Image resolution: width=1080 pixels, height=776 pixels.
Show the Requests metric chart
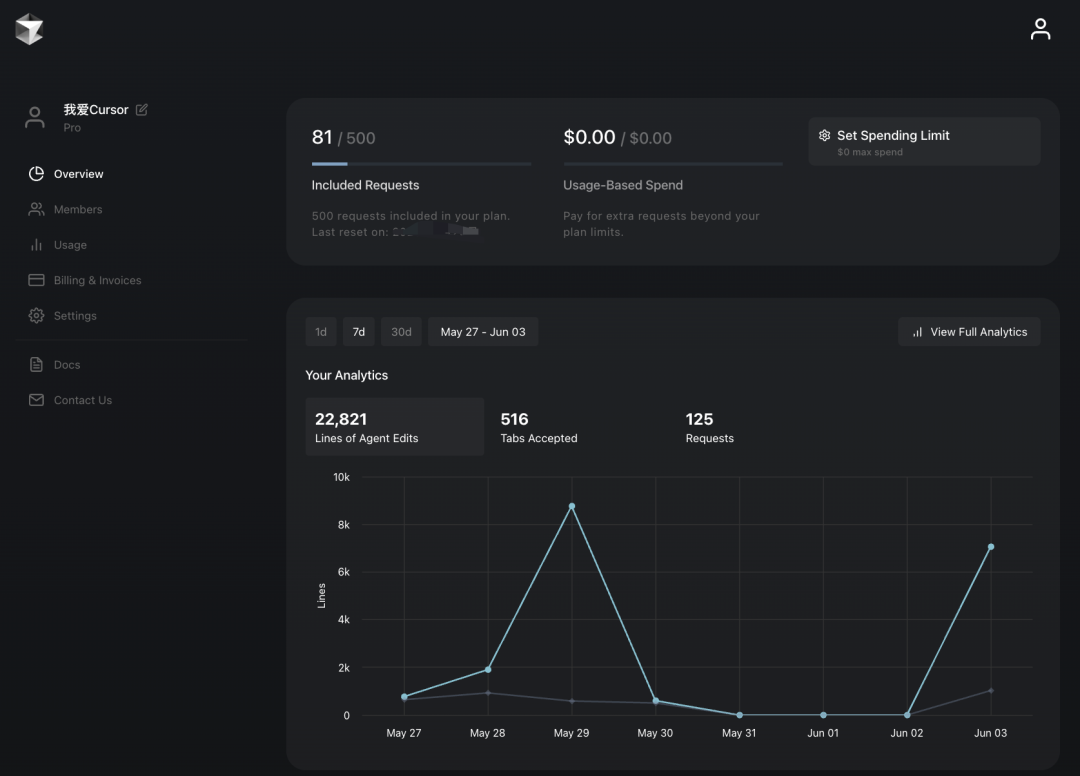click(709, 427)
